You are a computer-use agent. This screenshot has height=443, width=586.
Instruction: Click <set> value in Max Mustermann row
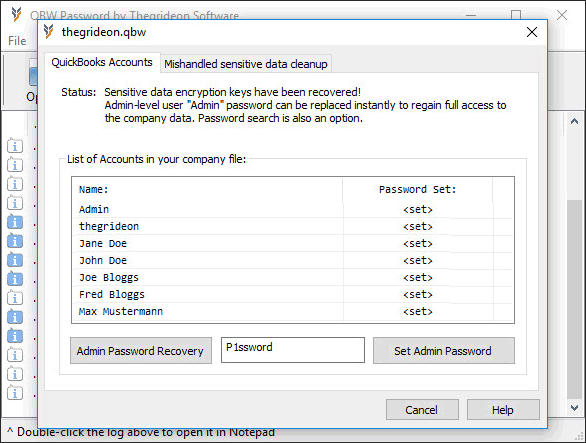click(418, 312)
